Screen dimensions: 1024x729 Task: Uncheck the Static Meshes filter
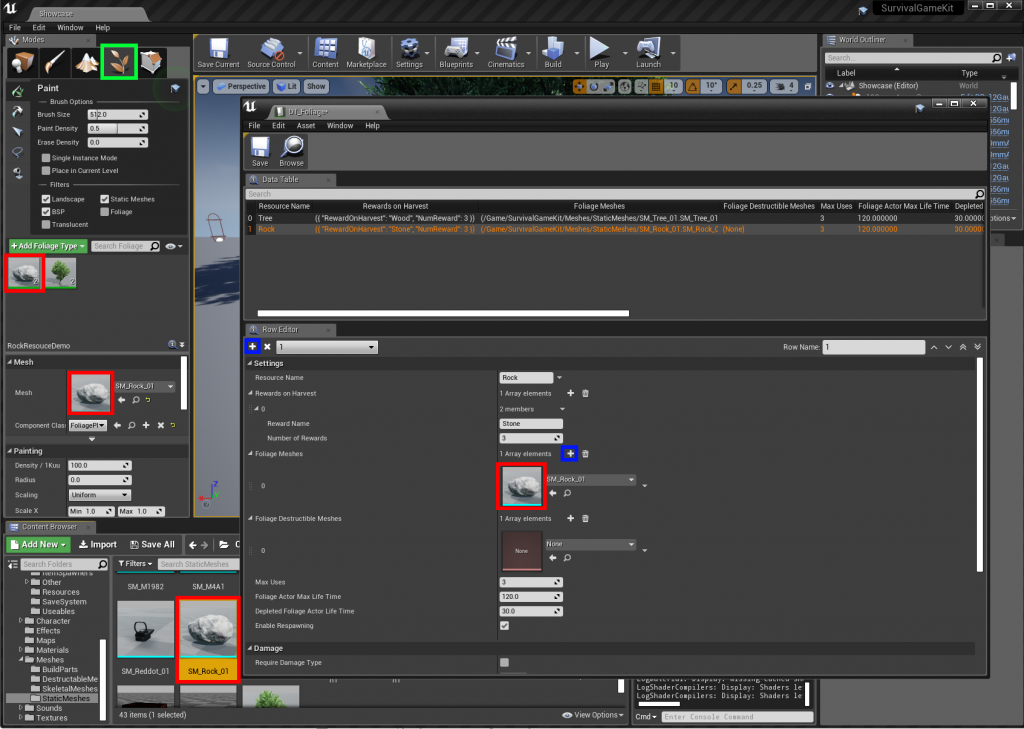(104, 199)
